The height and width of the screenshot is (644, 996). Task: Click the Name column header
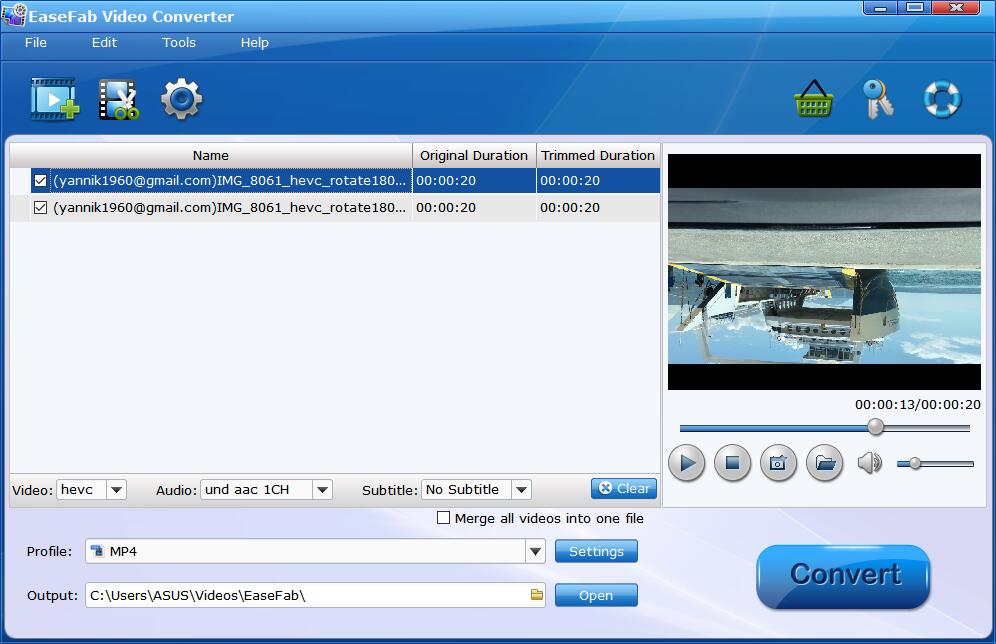coord(211,156)
